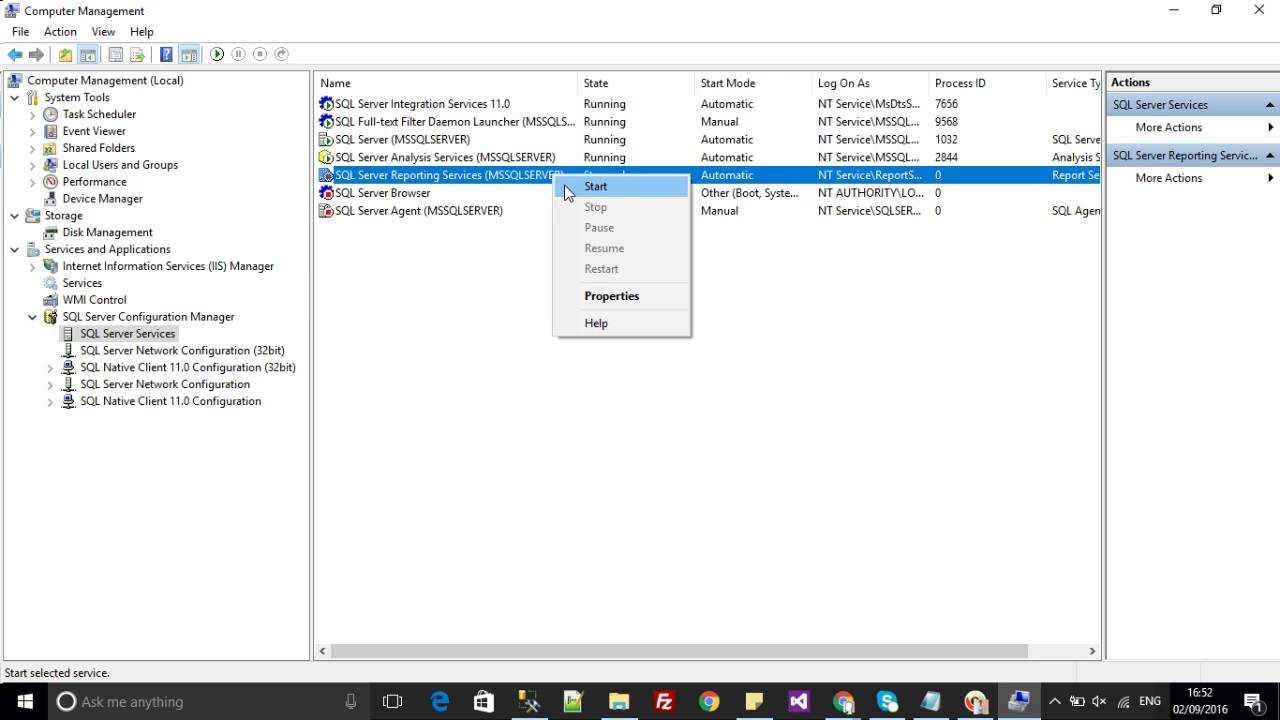This screenshot has width=1280, height=720.
Task: Open FileZilla from the taskbar
Action: (664, 701)
